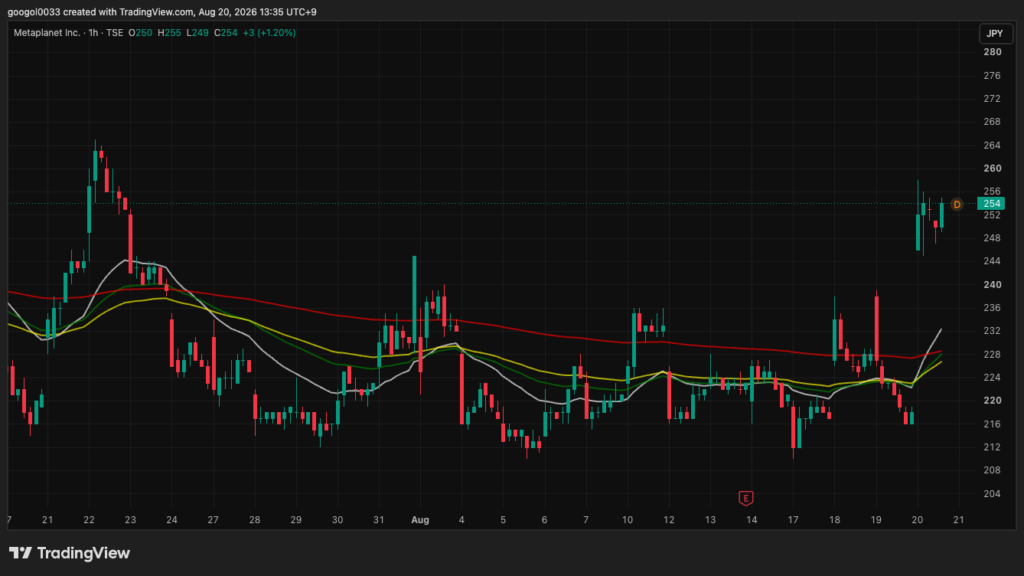Viewport: 1024px width, 576px height.
Task: Click the 280 price axis label
Action: click(x=992, y=52)
